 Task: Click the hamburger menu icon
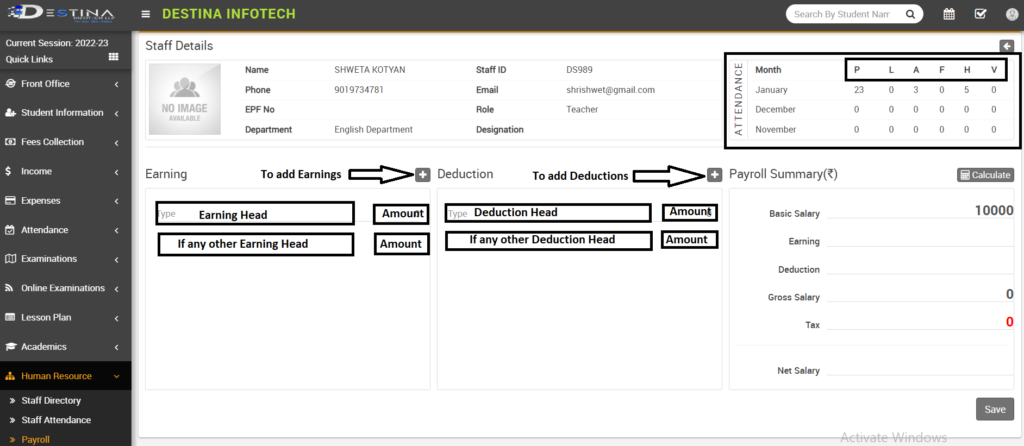146,14
